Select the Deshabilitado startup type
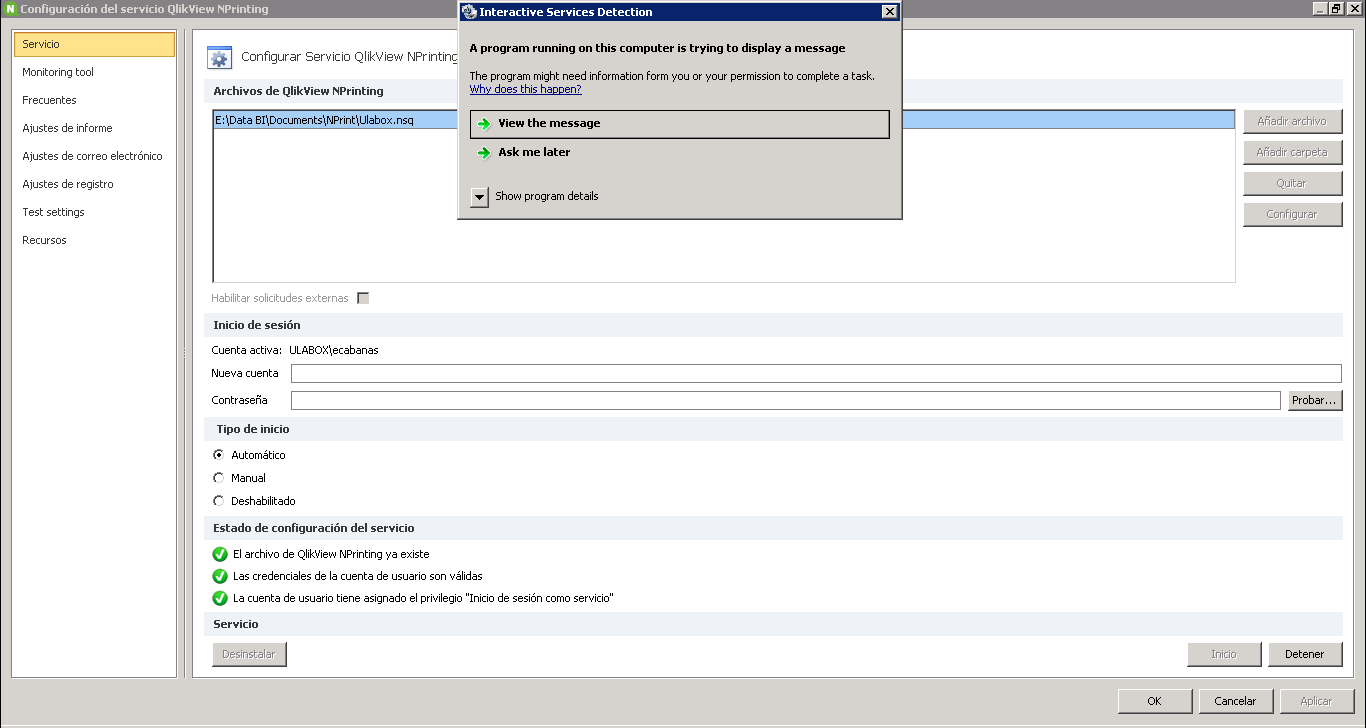The image size is (1366, 728). click(219, 501)
